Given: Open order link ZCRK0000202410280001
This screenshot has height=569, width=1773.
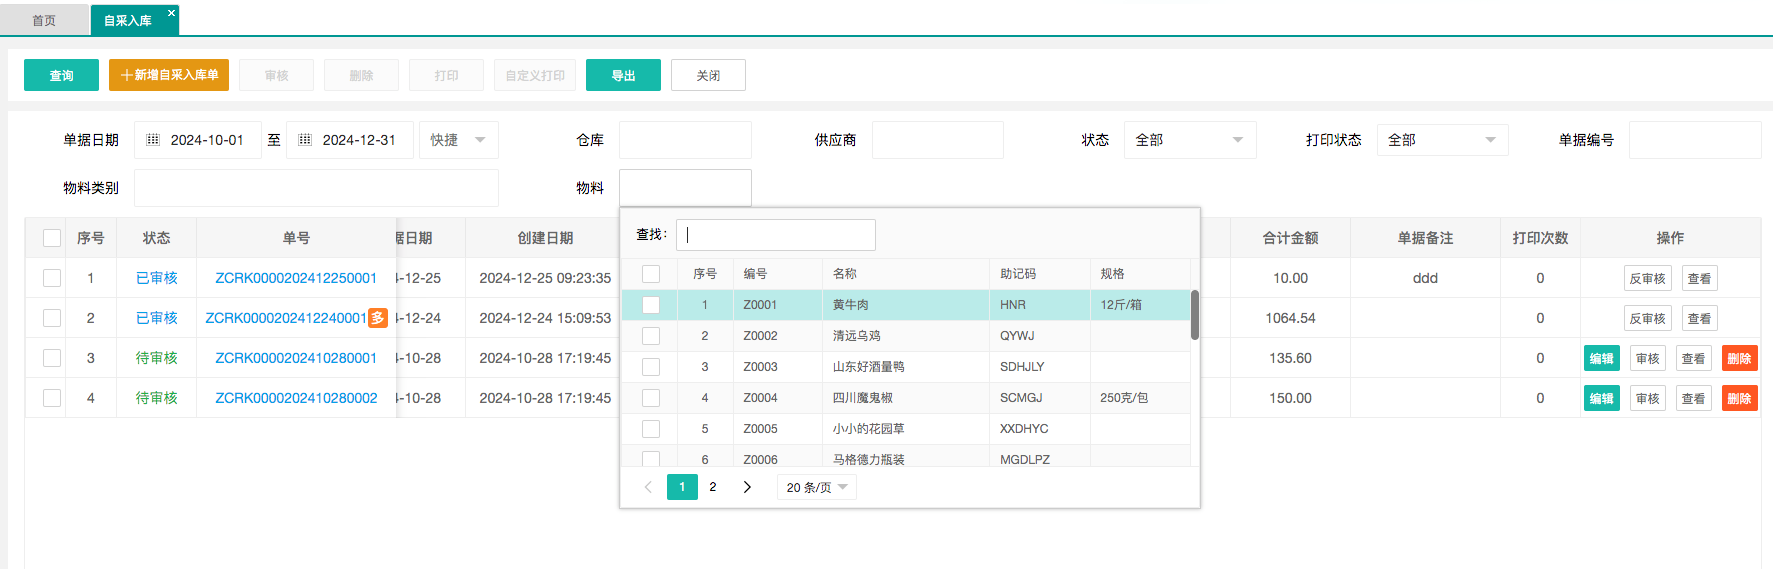Looking at the screenshot, I should [296, 358].
